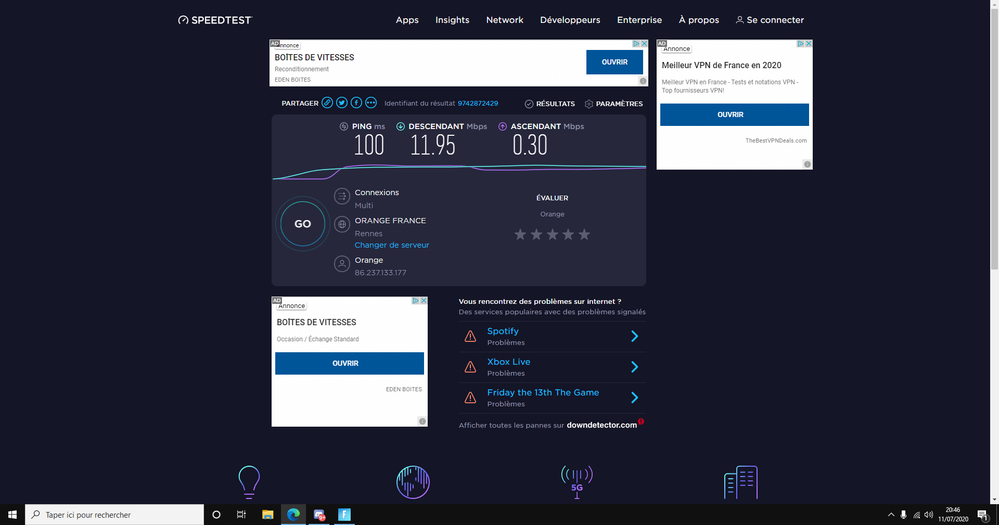Image resolution: width=999 pixels, height=525 pixels.
Task: Click the IP address 86.237.133.177
Action: 380,273
